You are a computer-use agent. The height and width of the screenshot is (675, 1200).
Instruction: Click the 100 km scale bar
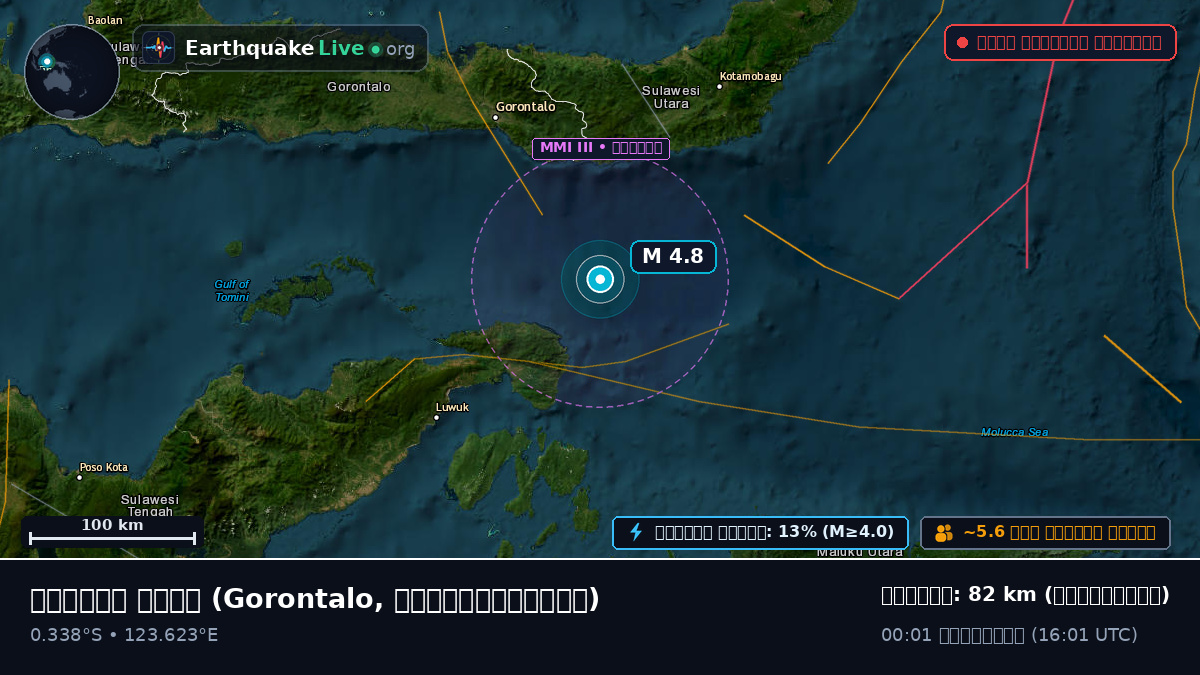pos(112,531)
